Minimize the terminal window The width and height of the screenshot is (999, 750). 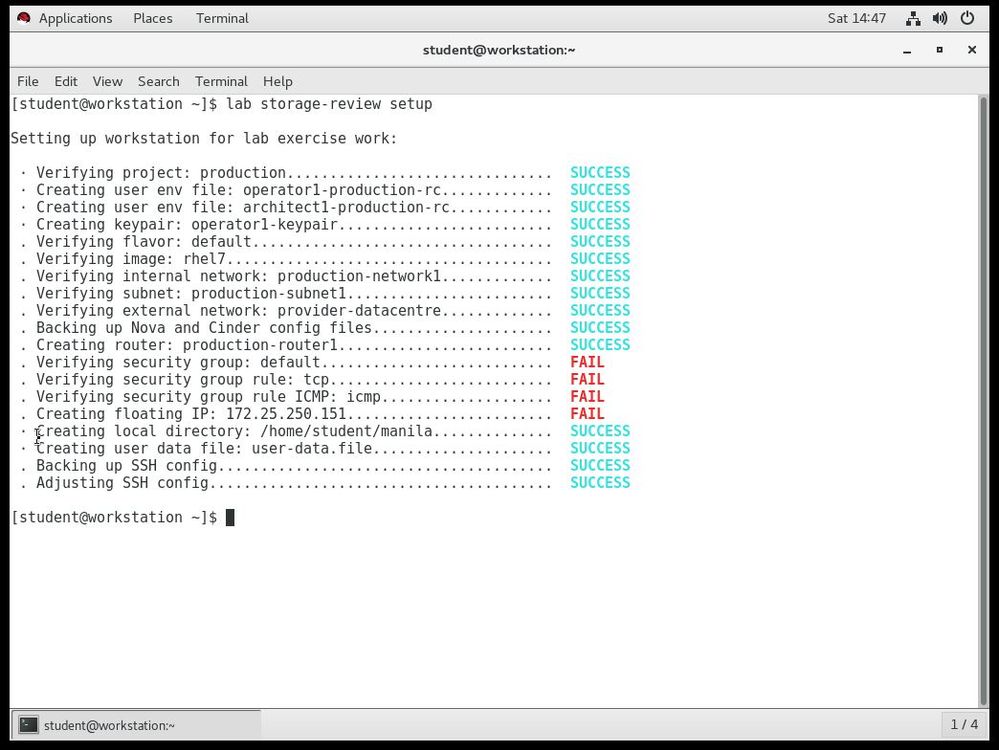[x=907, y=50]
